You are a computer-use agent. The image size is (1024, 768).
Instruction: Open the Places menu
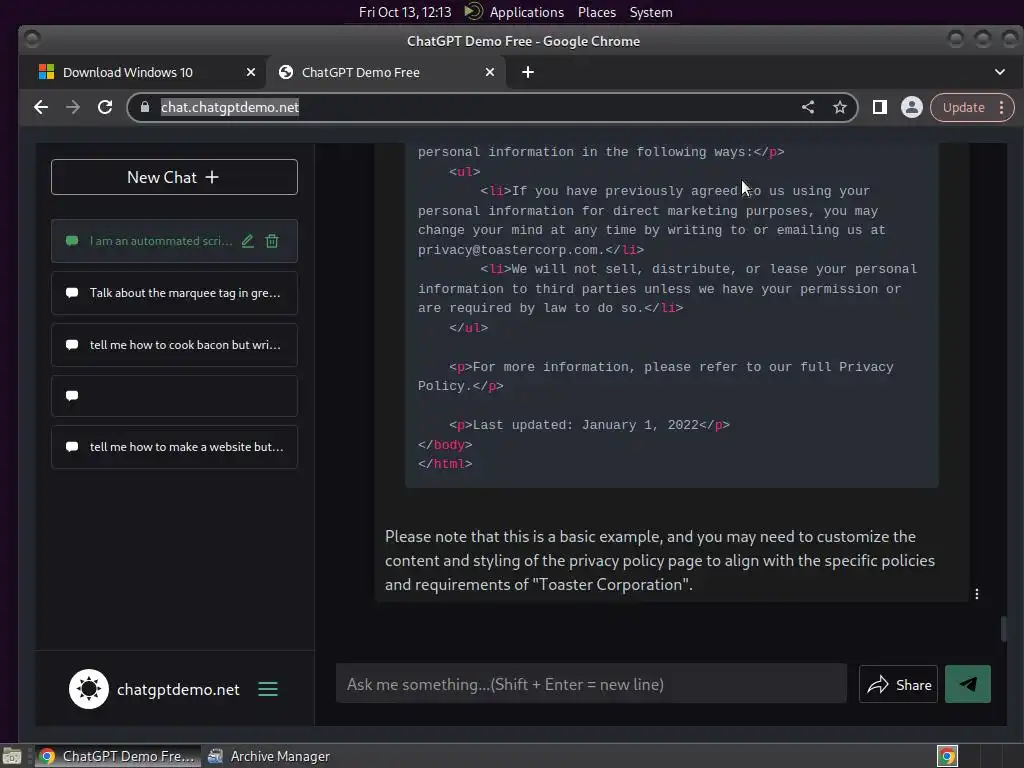pyautogui.click(x=597, y=12)
